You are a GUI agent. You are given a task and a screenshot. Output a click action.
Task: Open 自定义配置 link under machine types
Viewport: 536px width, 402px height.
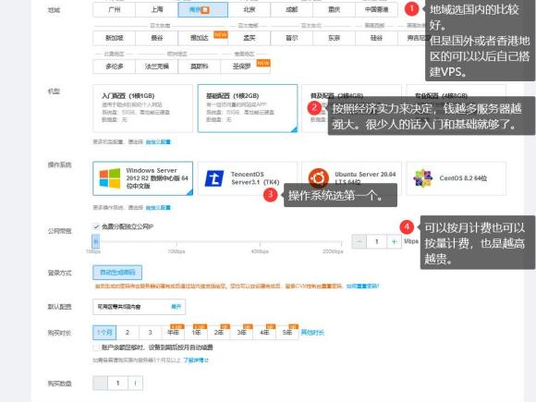point(158,142)
